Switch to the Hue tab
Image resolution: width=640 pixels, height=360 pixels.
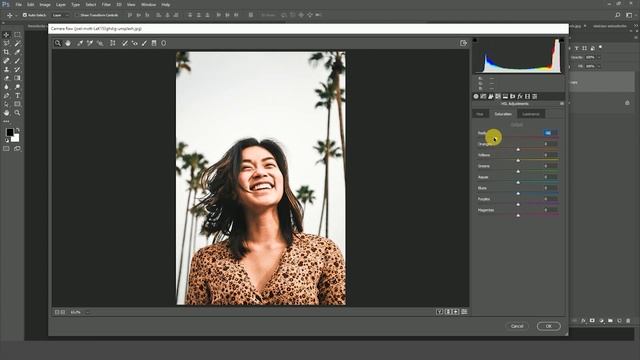point(480,114)
